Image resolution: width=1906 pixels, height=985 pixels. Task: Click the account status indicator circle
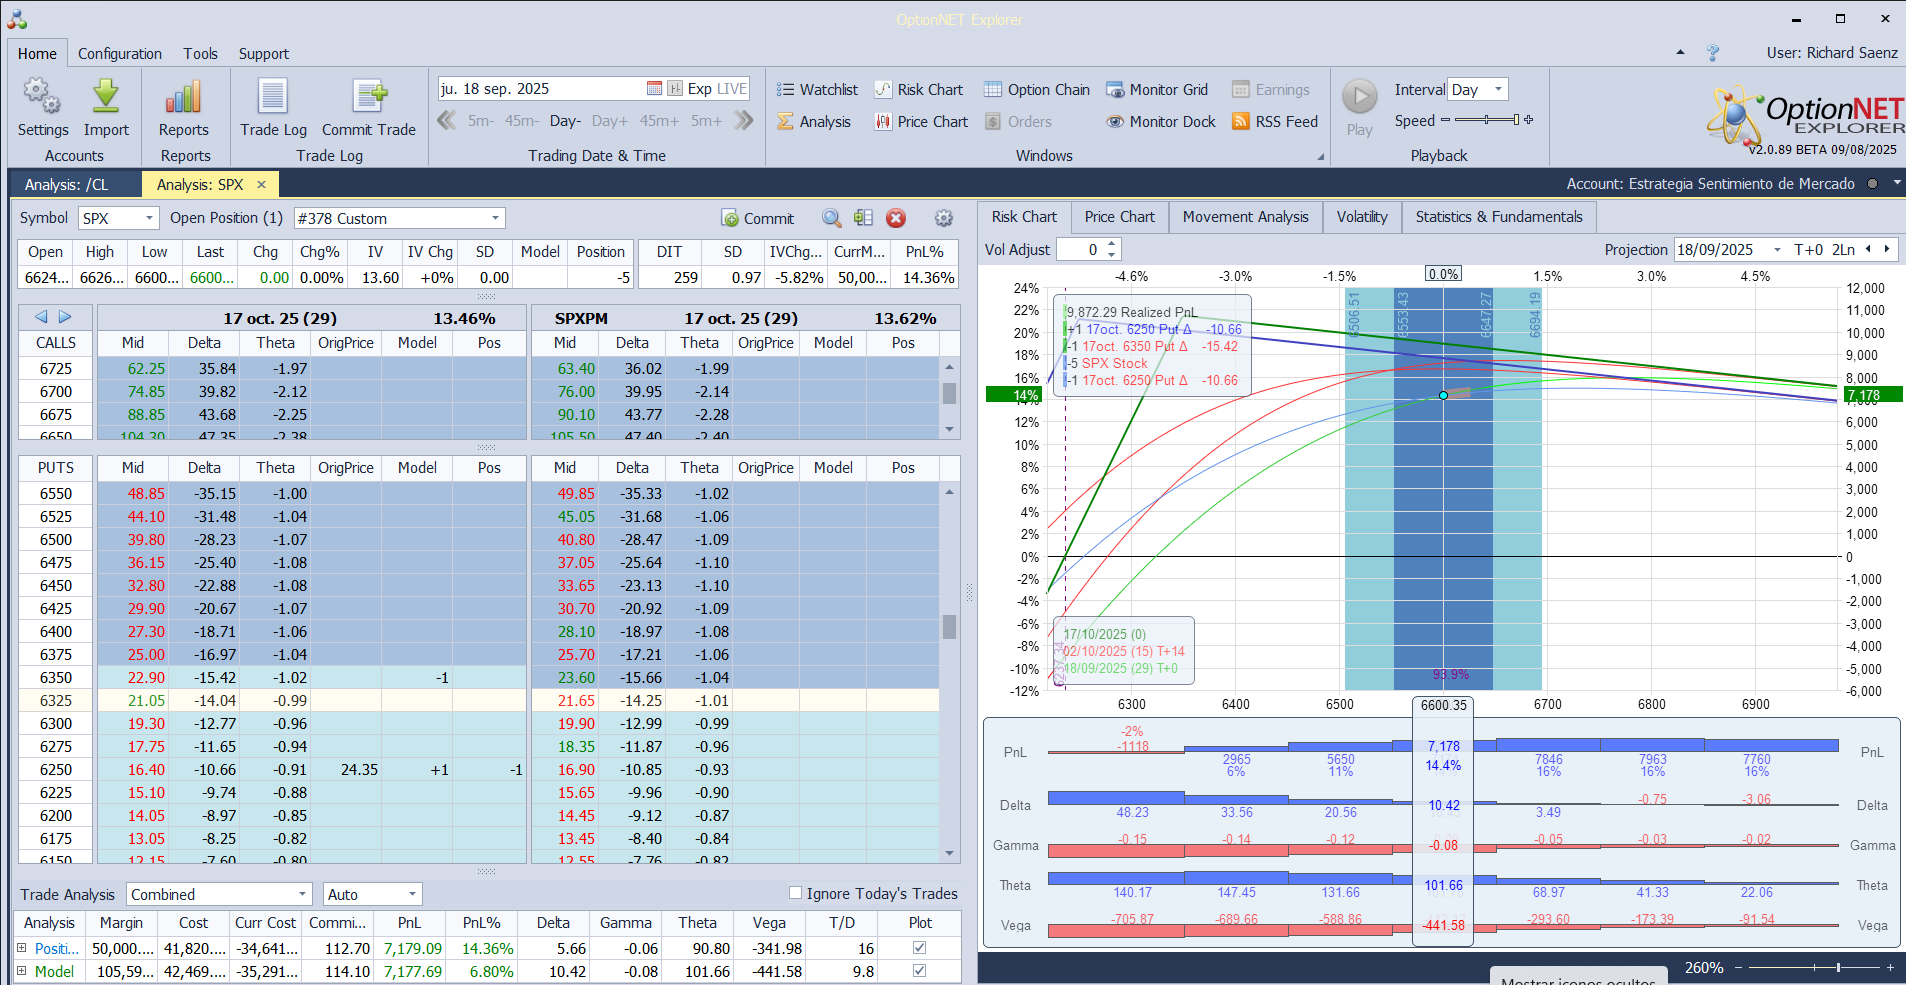[x=1872, y=184]
